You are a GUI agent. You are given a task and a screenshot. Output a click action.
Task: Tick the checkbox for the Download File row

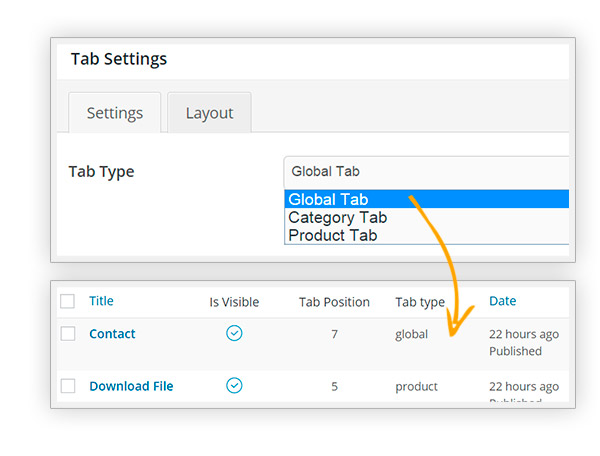(x=68, y=386)
